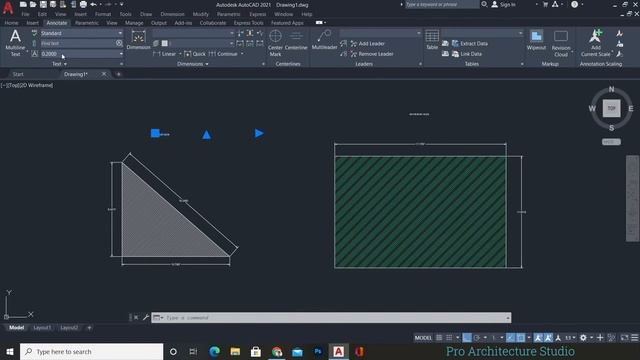Click the Find text search icon
The width and height of the screenshot is (640, 360).
[x=119, y=43]
